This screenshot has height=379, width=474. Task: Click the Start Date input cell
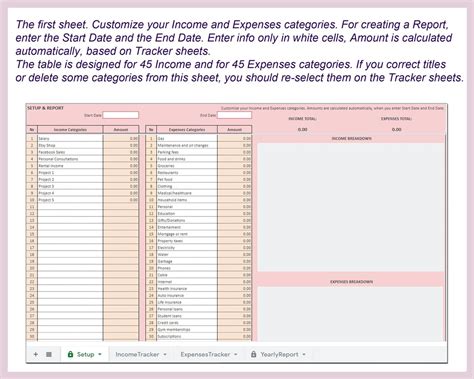[x=120, y=115]
